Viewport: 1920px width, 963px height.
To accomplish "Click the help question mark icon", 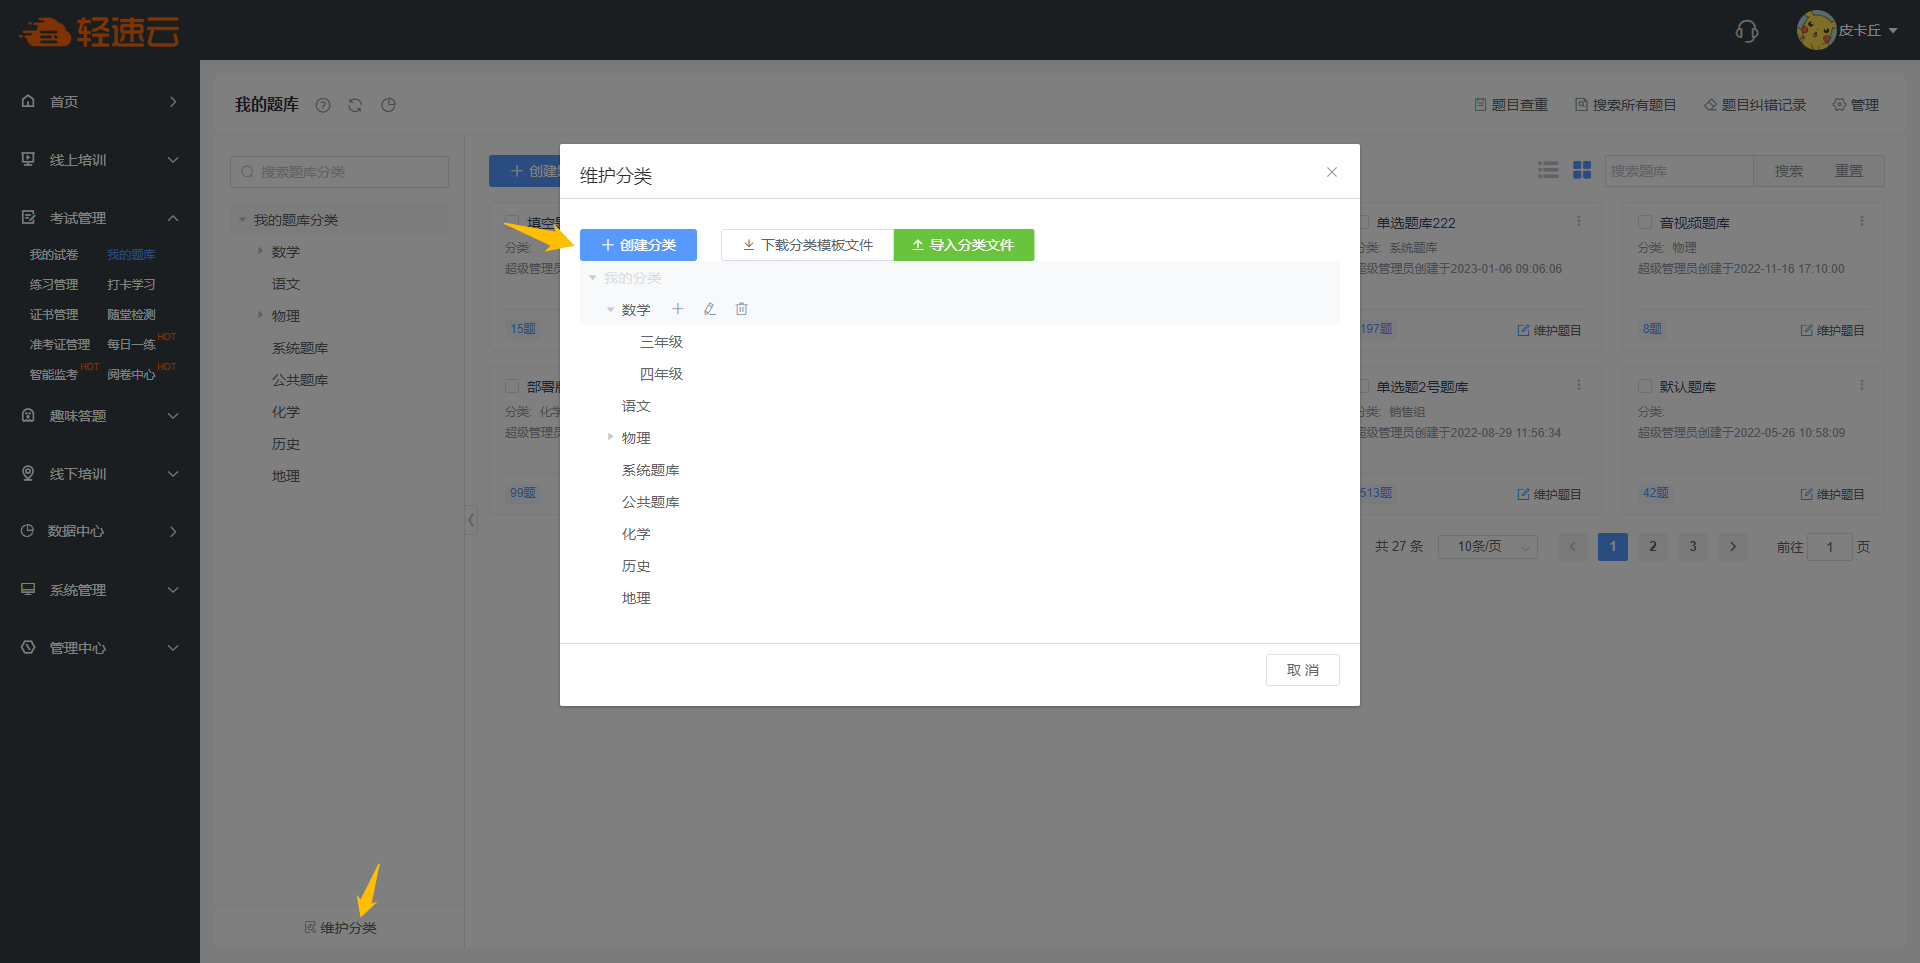I will tap(323, 105).
